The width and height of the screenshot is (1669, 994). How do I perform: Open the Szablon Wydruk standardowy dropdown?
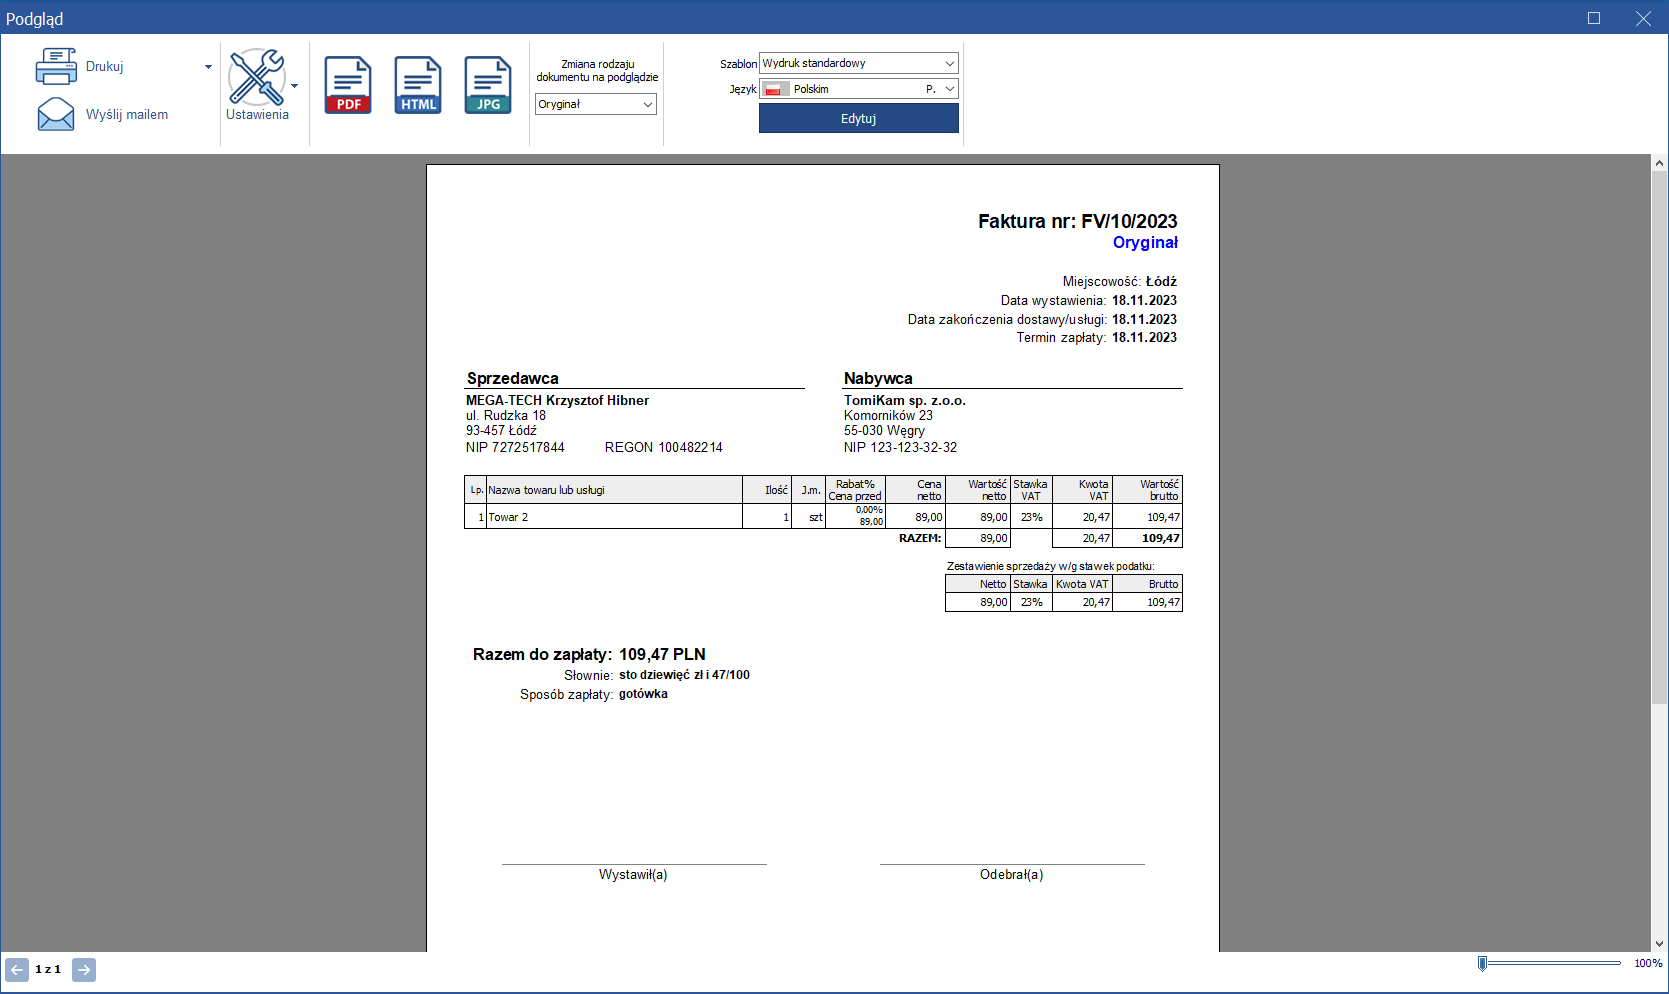(859, 63)
